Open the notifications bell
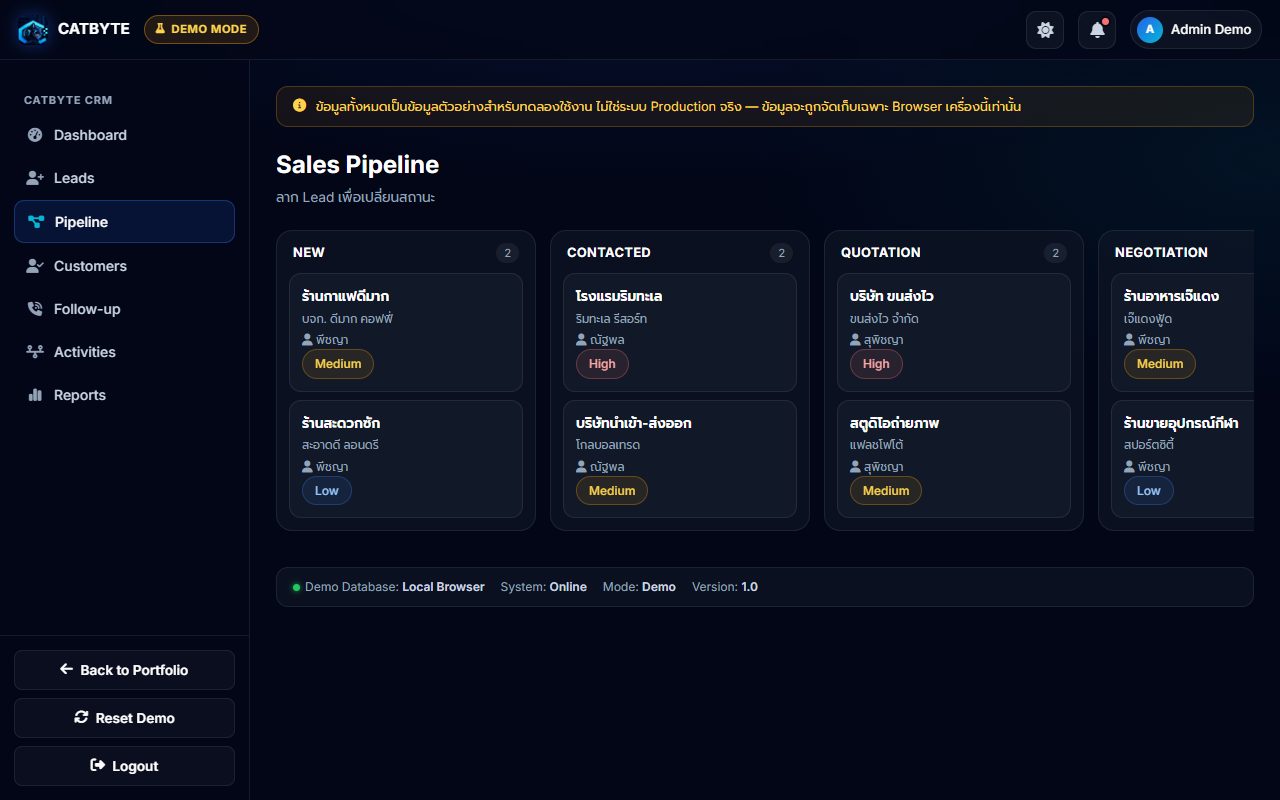The width and height of the screenshot is (1280, 800). pos(1097,30)
